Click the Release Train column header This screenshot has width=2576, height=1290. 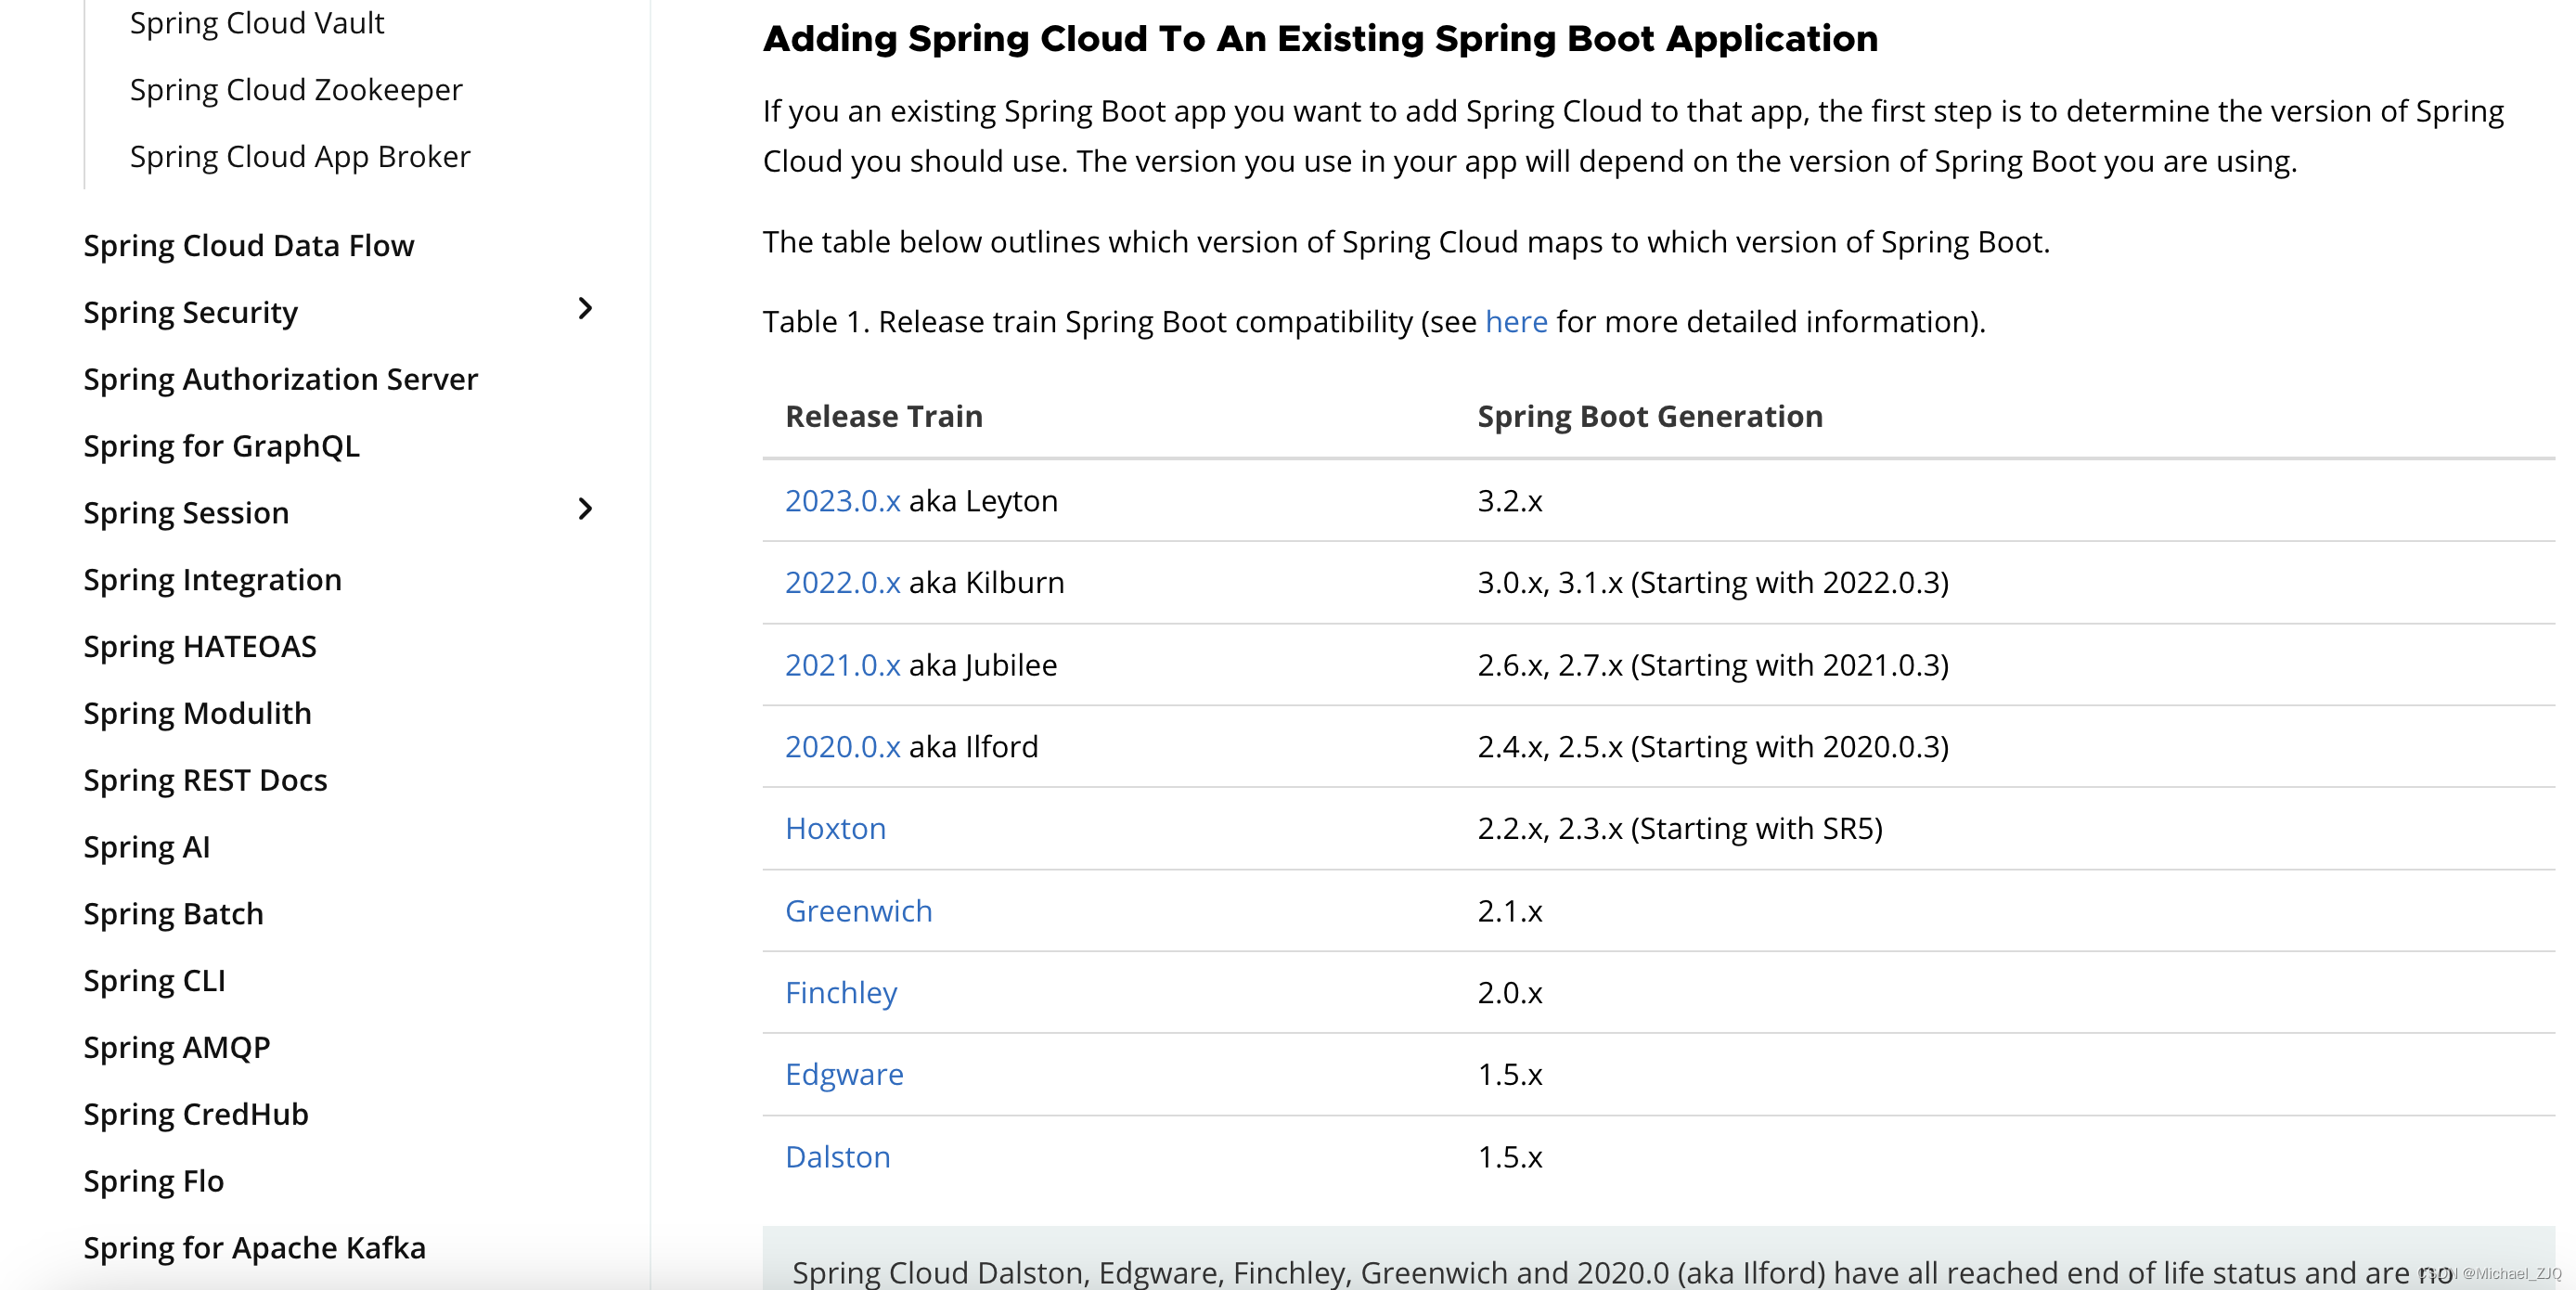pyautogui.click(x=884, y=417)
